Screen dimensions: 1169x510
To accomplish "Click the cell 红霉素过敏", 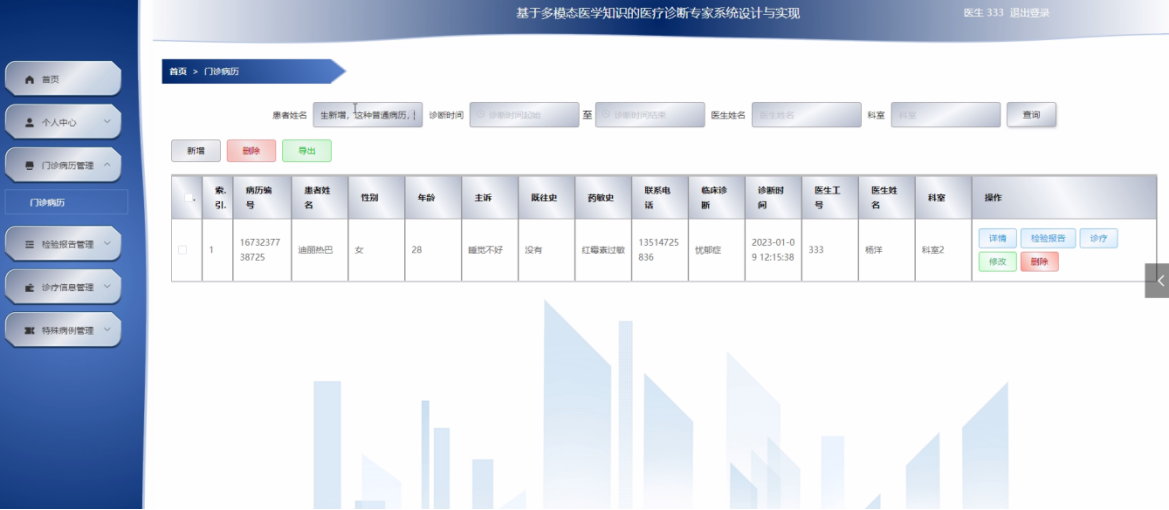I will 603,250.
